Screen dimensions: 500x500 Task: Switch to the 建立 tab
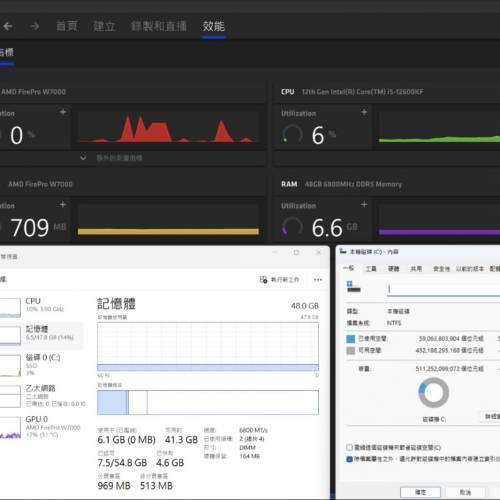click(104, 26)
